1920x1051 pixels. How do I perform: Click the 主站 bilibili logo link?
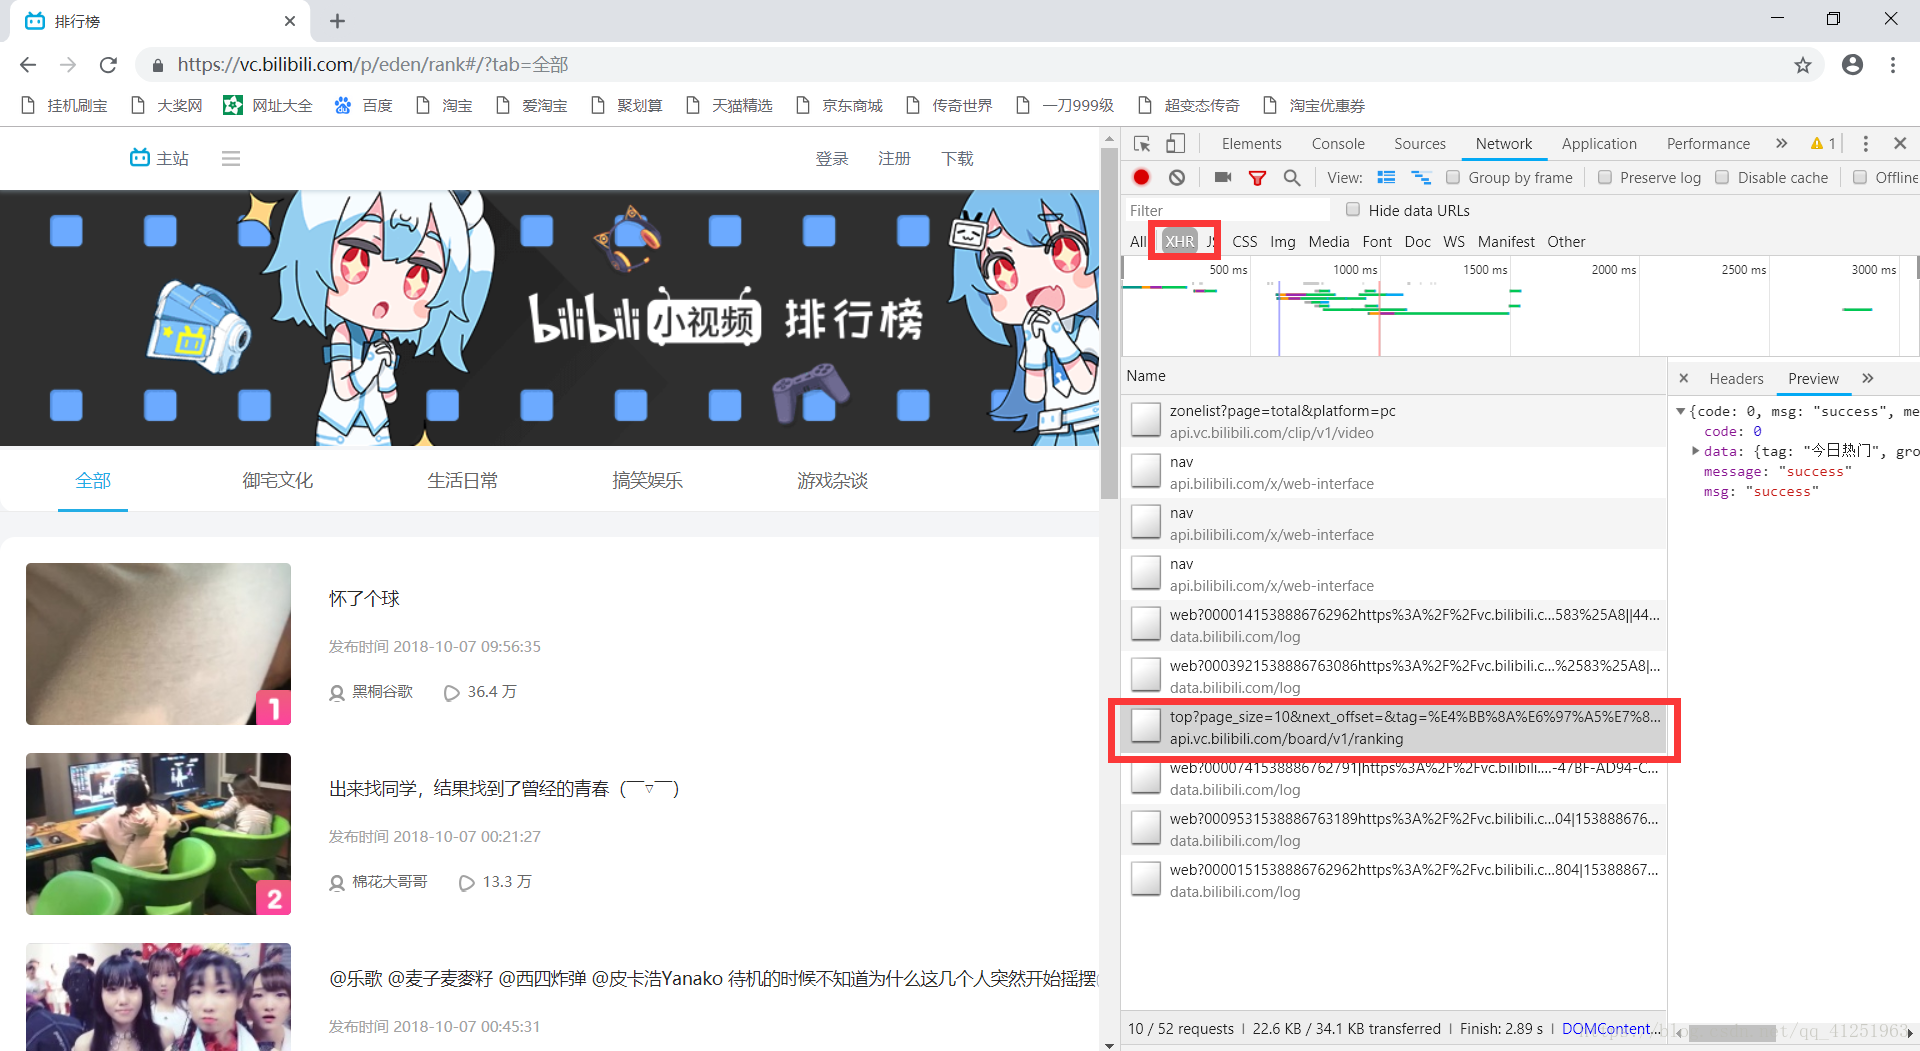pyautogui.click(x=159, y=158)
